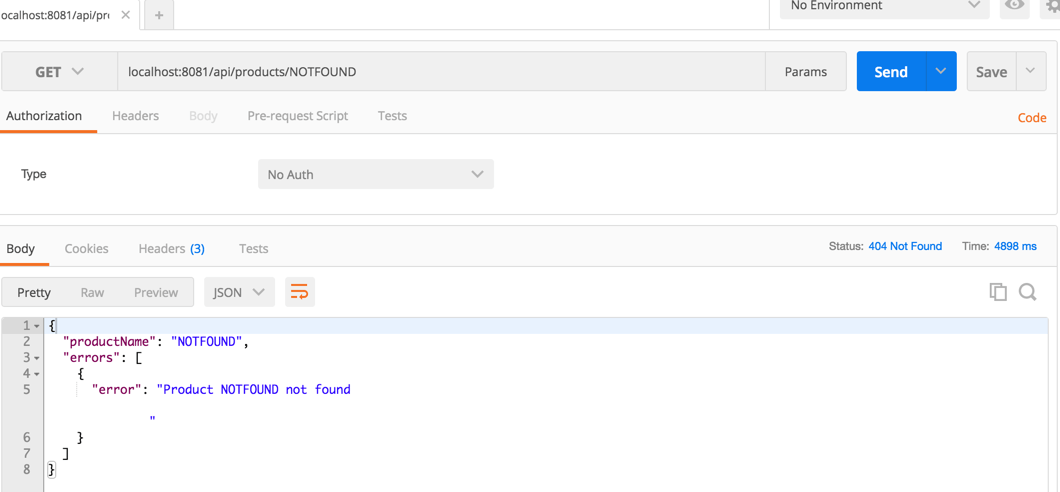The height and width of the screenshot is (492, 1060).
Task: Change the JSON format dropdown
Action: (x=239, y=293)
